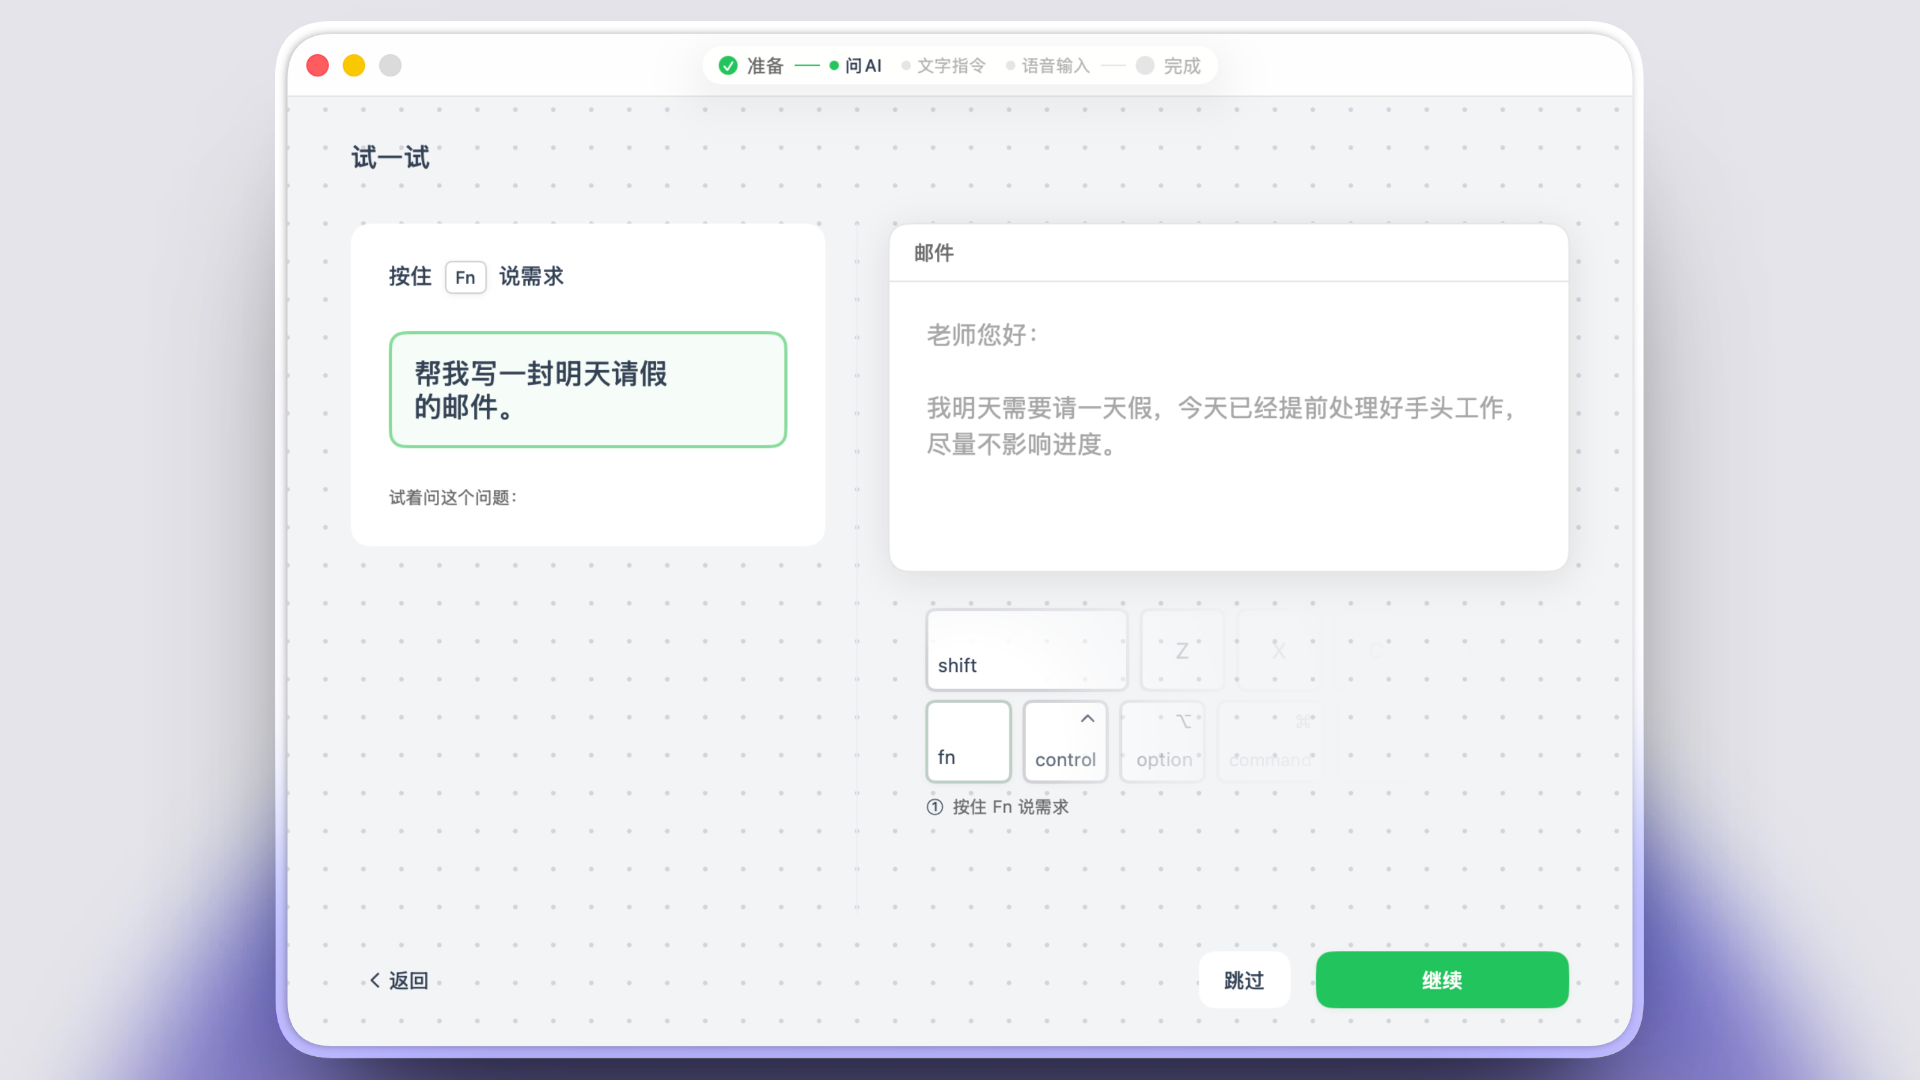Image resolution: width=1920 pixels, height=1080 pixels.
Task: Click the X key on virtual keyboard
Action: (1279, 650)
